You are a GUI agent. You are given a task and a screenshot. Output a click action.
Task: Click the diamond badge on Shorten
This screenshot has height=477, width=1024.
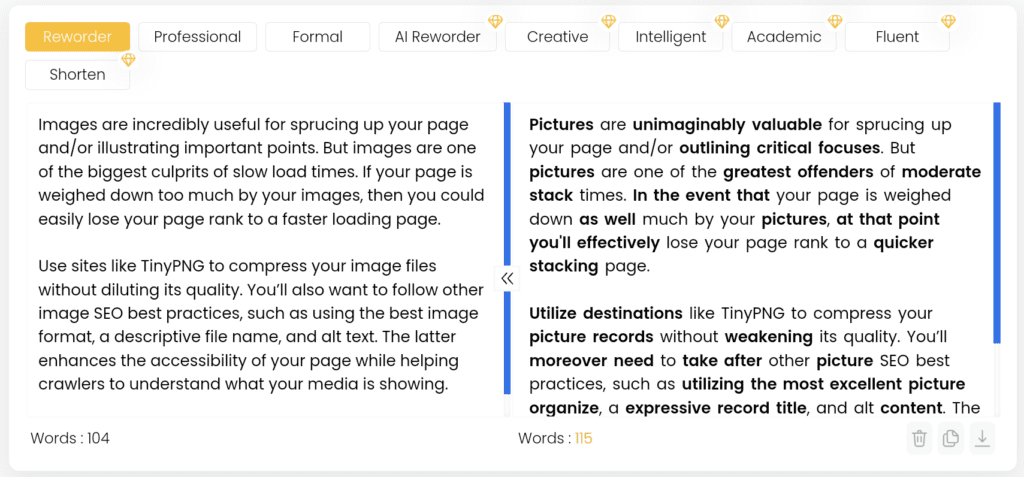tap(129, 59)
